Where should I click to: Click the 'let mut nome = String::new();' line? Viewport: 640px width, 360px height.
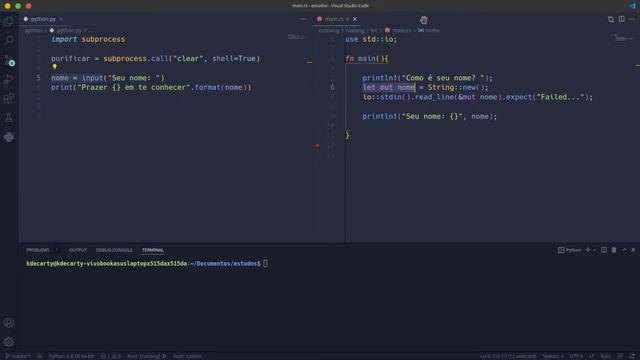425,87
